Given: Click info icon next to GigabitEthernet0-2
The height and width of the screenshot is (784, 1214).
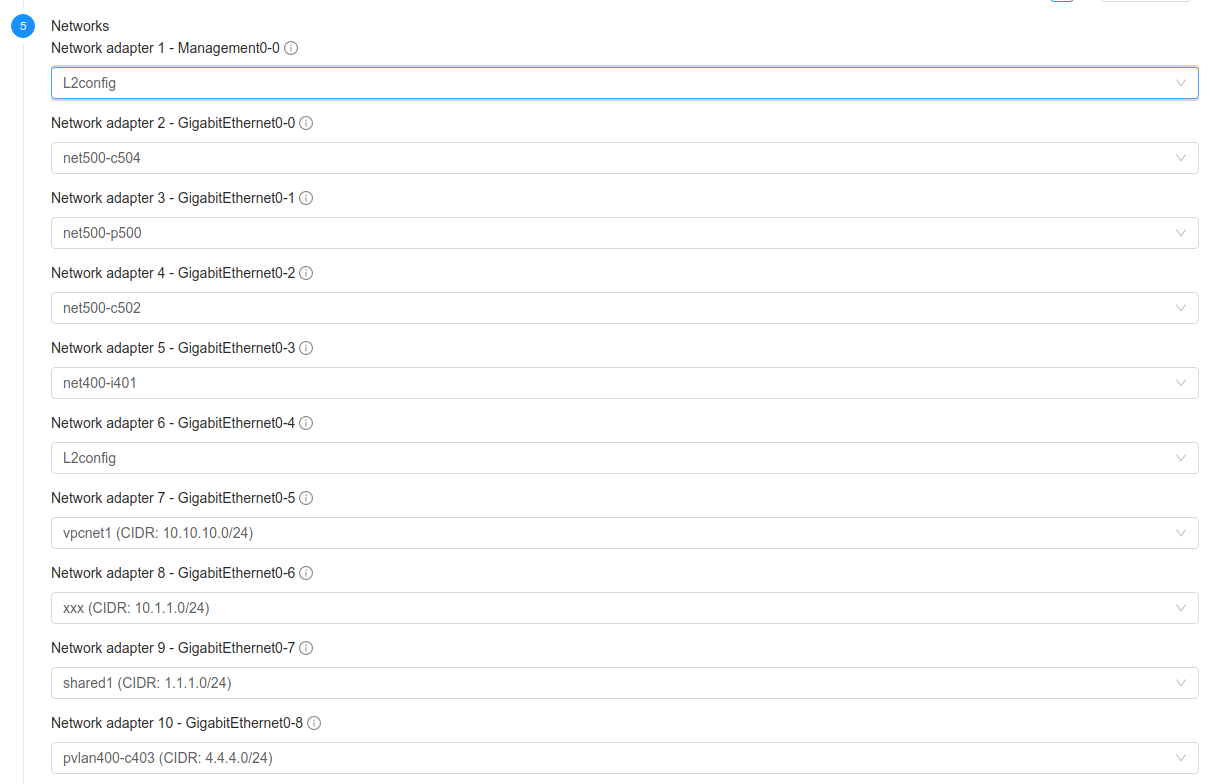Looking at the screenshot, I should pyautogui.click(x=306, y=272).
